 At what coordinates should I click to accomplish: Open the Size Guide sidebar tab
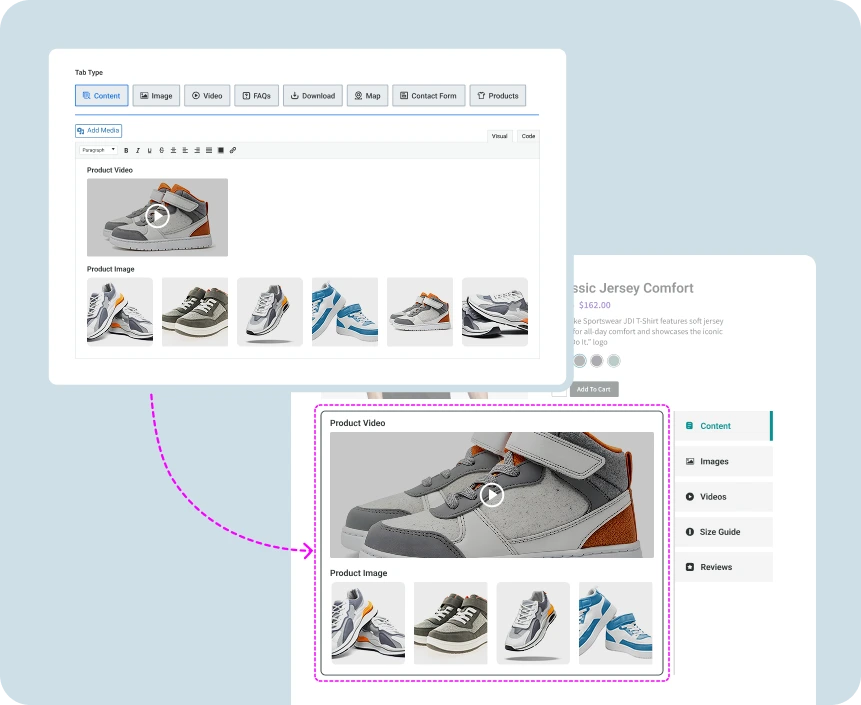pyautogui.click(x=720, y=532)
